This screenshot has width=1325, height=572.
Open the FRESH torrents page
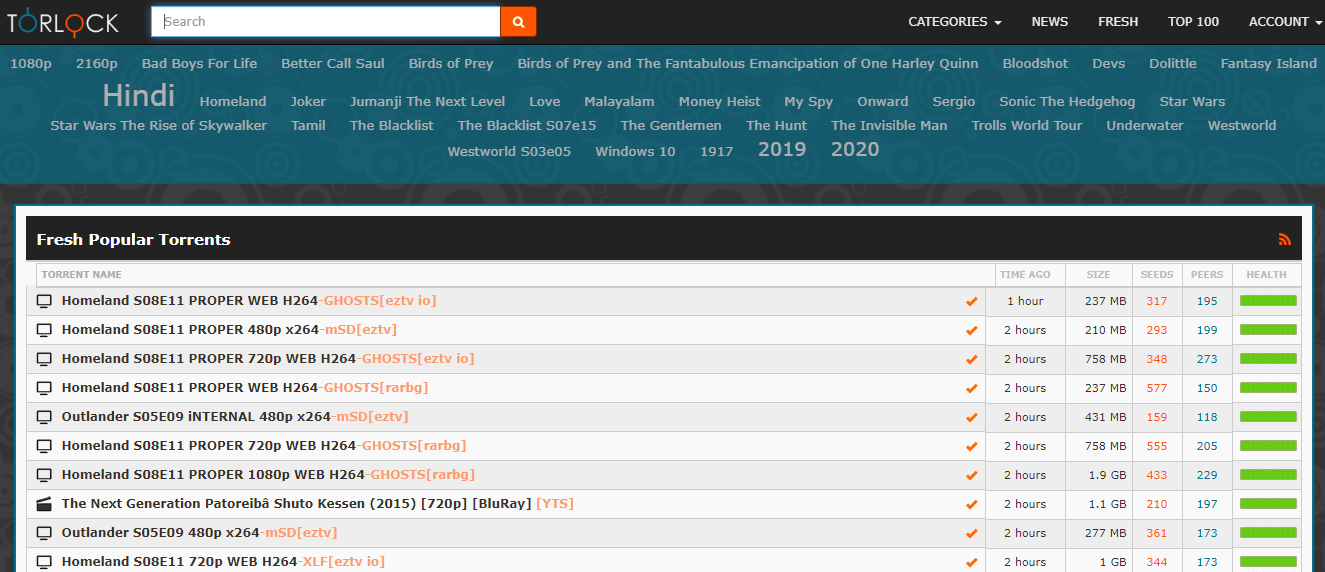pyautogui.click(x=1118, y=21)
